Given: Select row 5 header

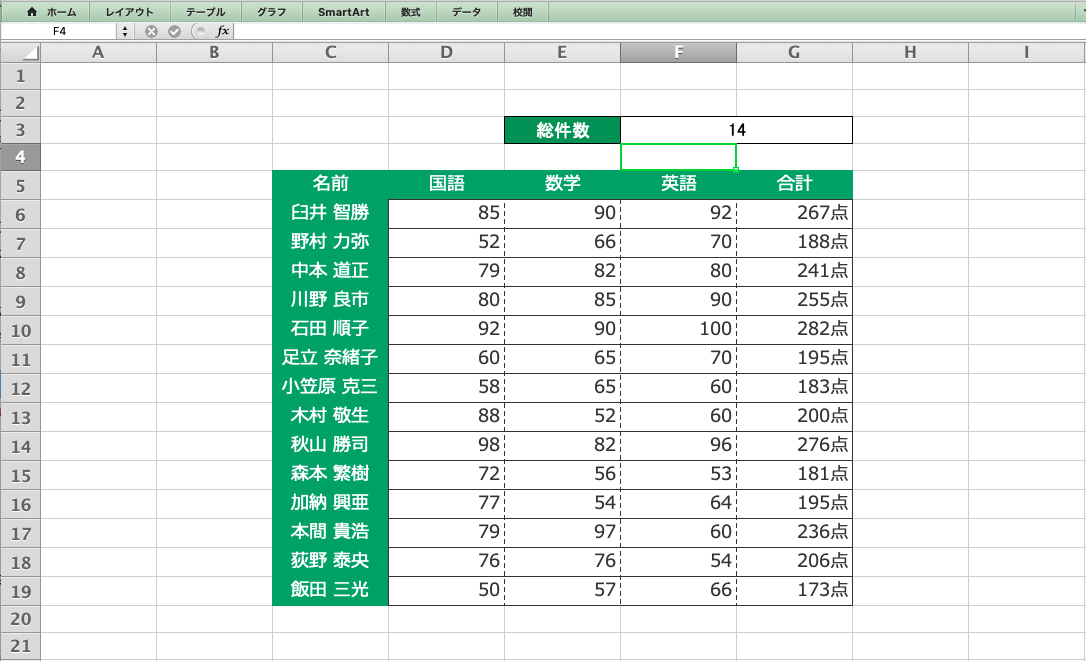Looking at the screenshot, I should pos(20,186).
